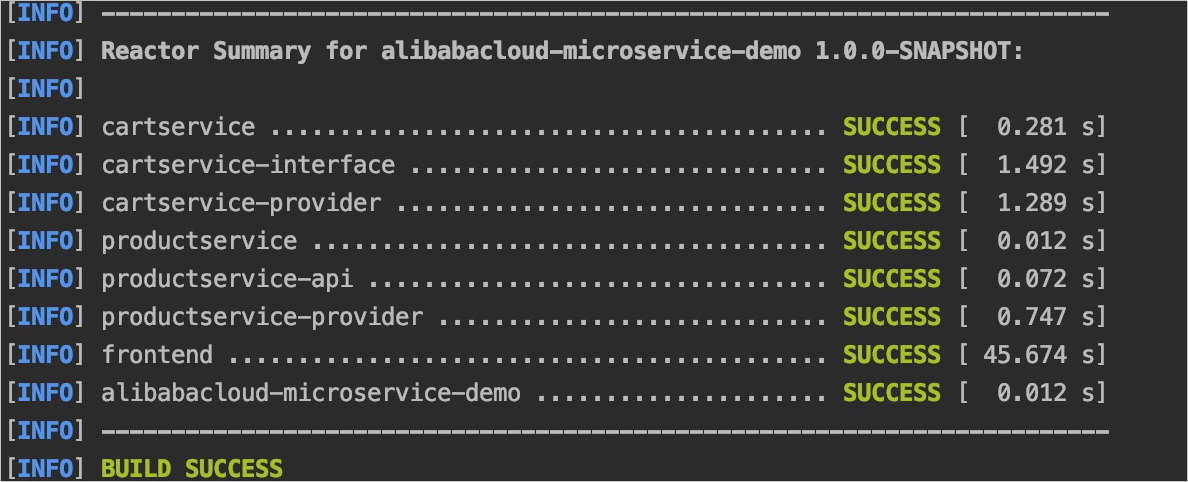This screenshot has height=482, width=1188.
Task: Click the BUILD SUCCESS message
Action: pos(192,468)
